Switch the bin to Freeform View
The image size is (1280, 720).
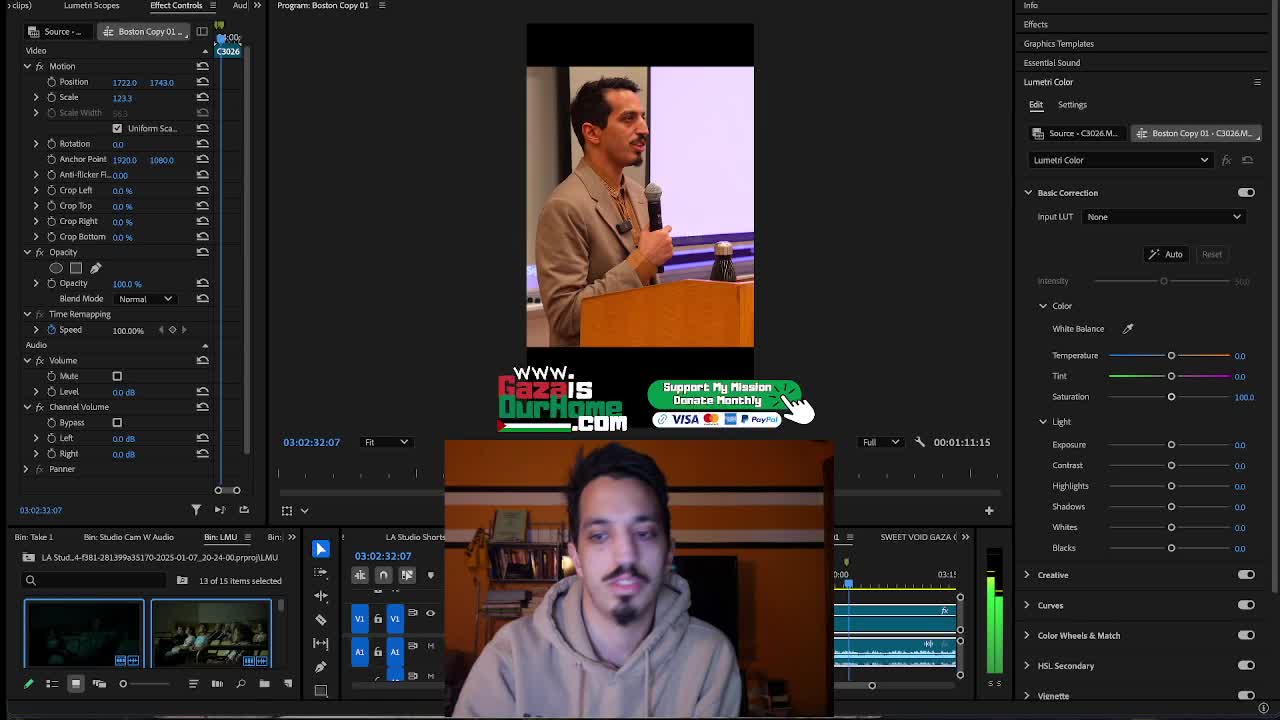point(99,684)
